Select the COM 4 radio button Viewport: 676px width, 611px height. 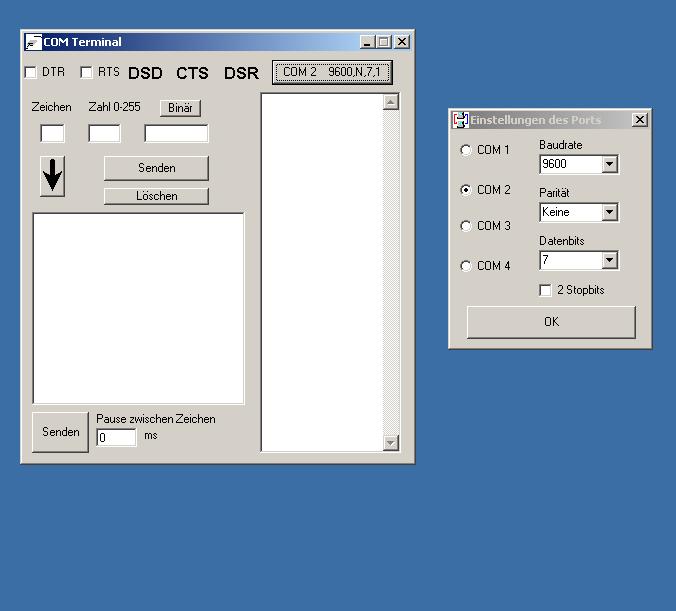[466, 266]
